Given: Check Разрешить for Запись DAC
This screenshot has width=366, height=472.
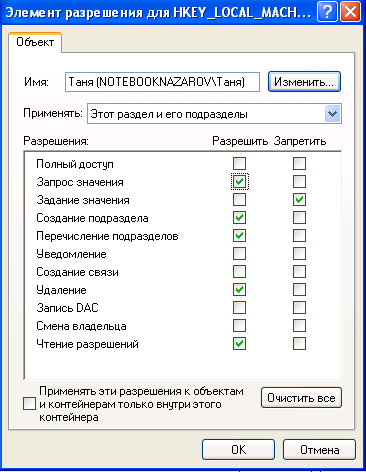Looking at the screenshot, I should (239, 308).
